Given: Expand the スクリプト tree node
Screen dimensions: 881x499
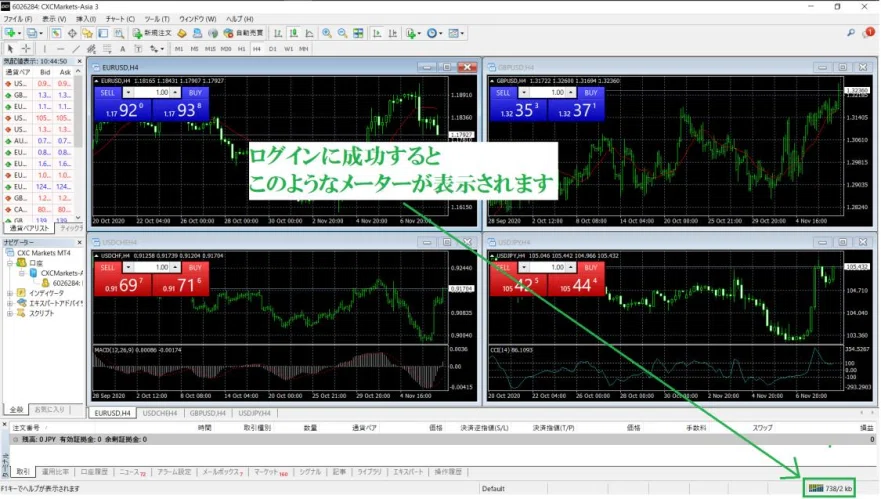Looking at the screenshot, I should tap(10, 314).
